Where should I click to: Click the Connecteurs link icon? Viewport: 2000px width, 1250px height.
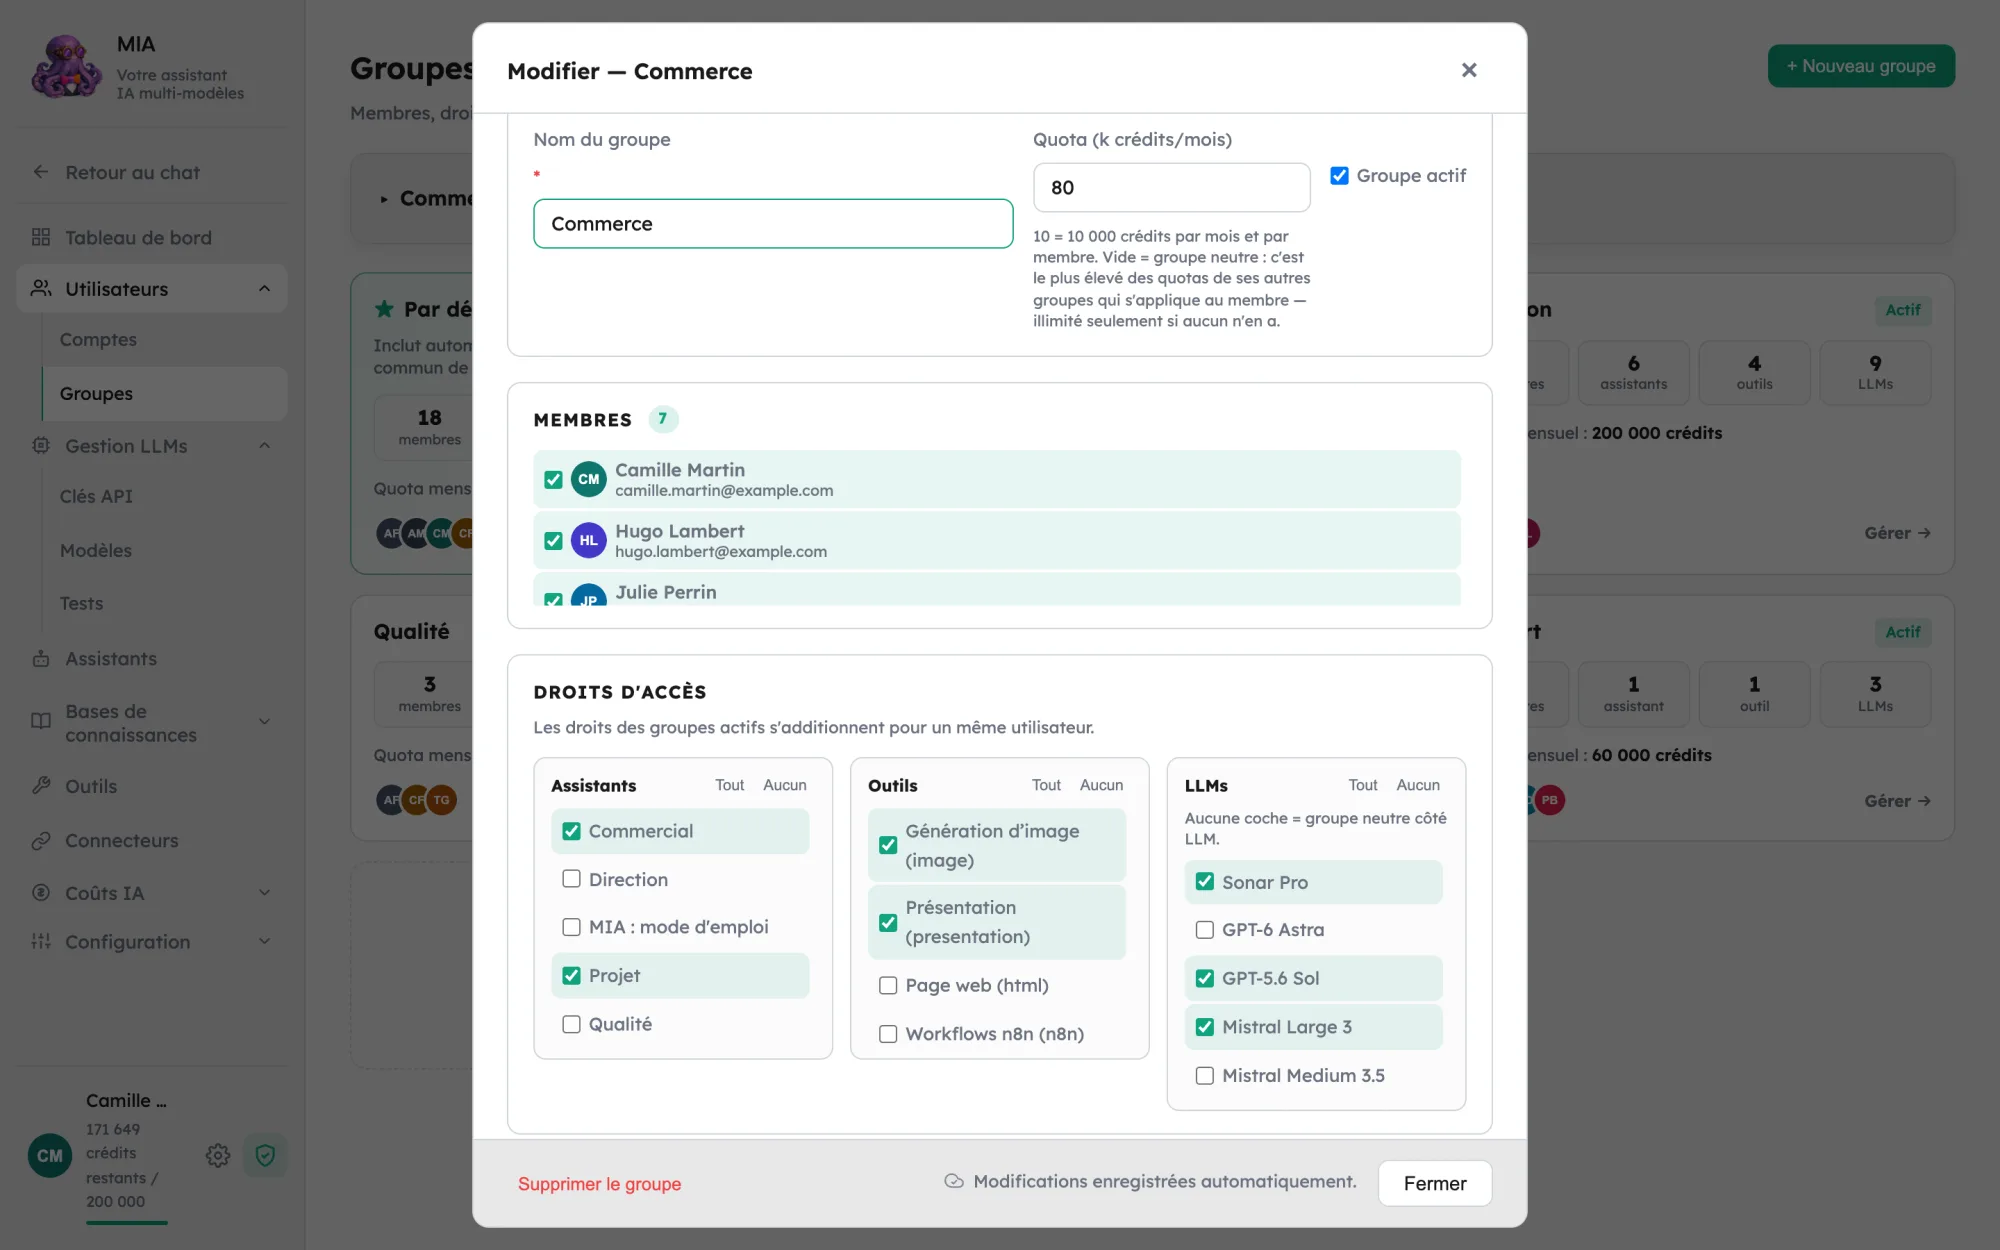41,840
